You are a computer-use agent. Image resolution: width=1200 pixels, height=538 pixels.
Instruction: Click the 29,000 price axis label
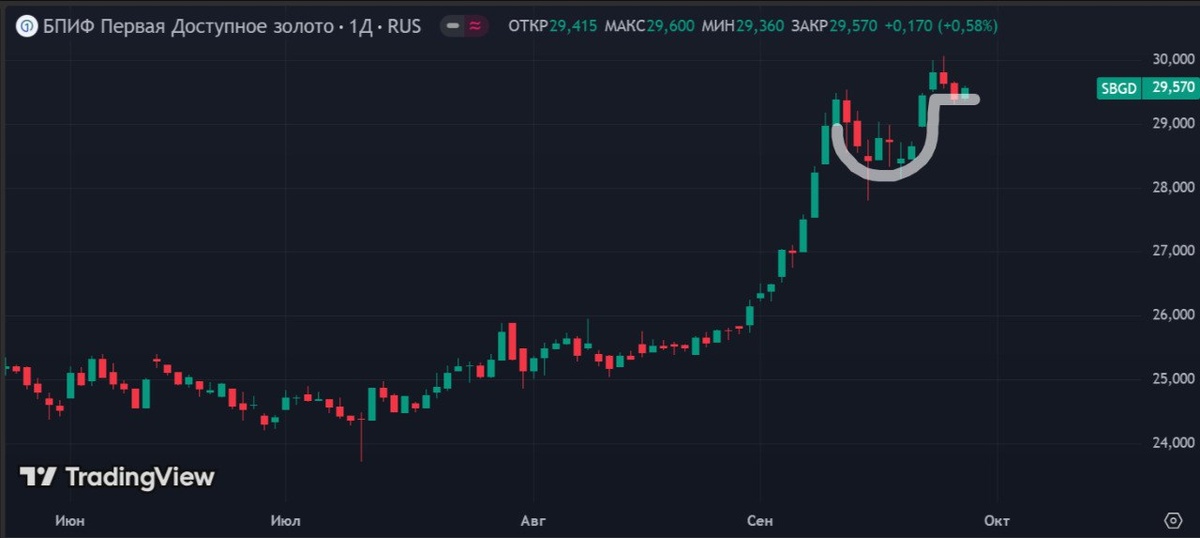[1173, 124]
